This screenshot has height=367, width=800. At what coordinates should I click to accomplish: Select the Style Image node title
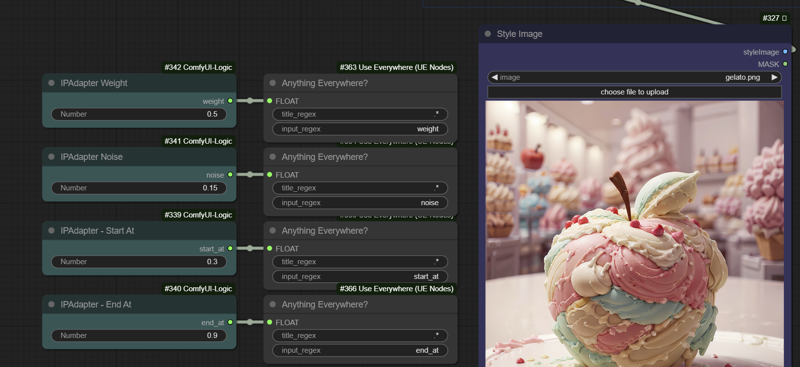click(x=519, y=34)
